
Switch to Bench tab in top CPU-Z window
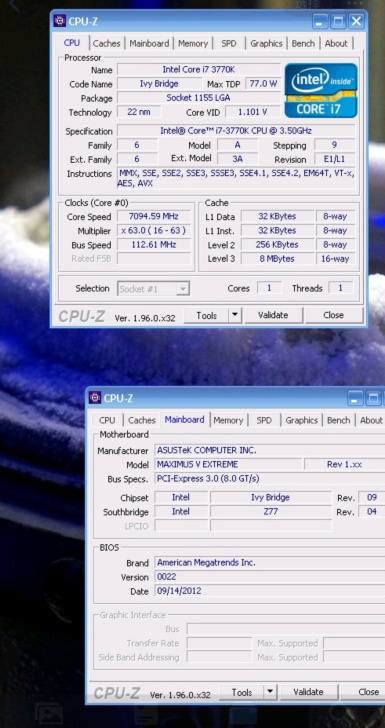(x=303, y=44)
